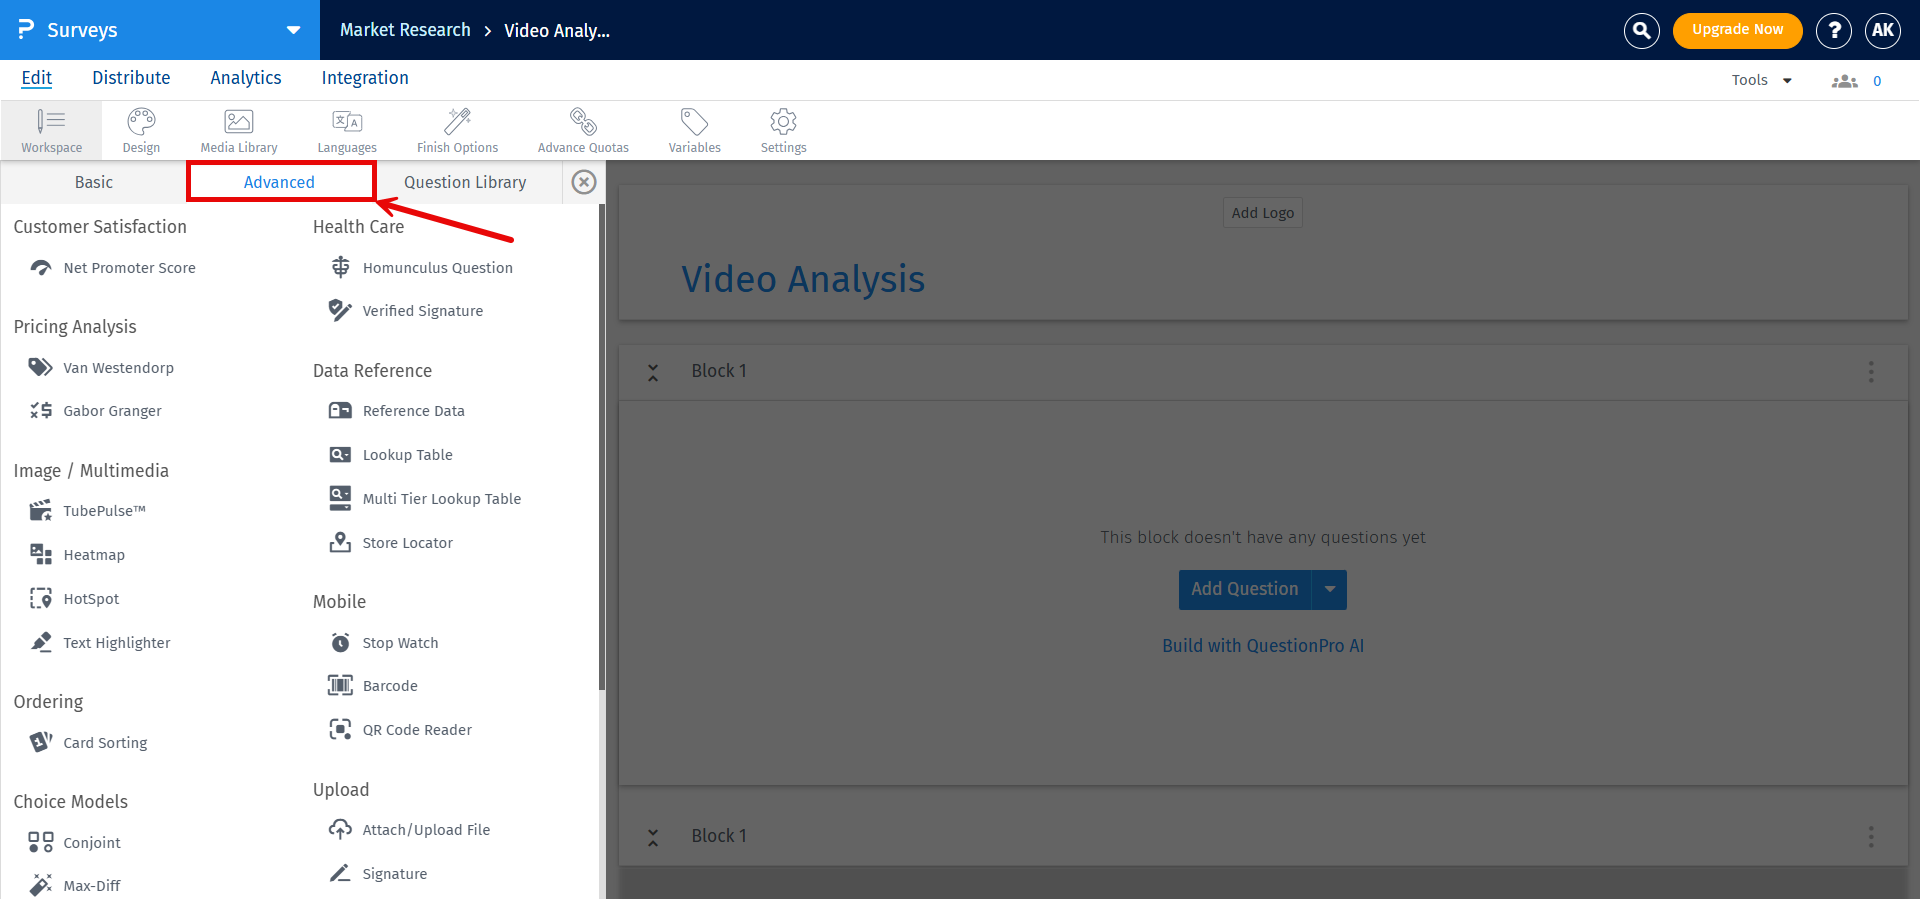Open the Integration menu
The image size is (1920, 899).
(365, 78)
